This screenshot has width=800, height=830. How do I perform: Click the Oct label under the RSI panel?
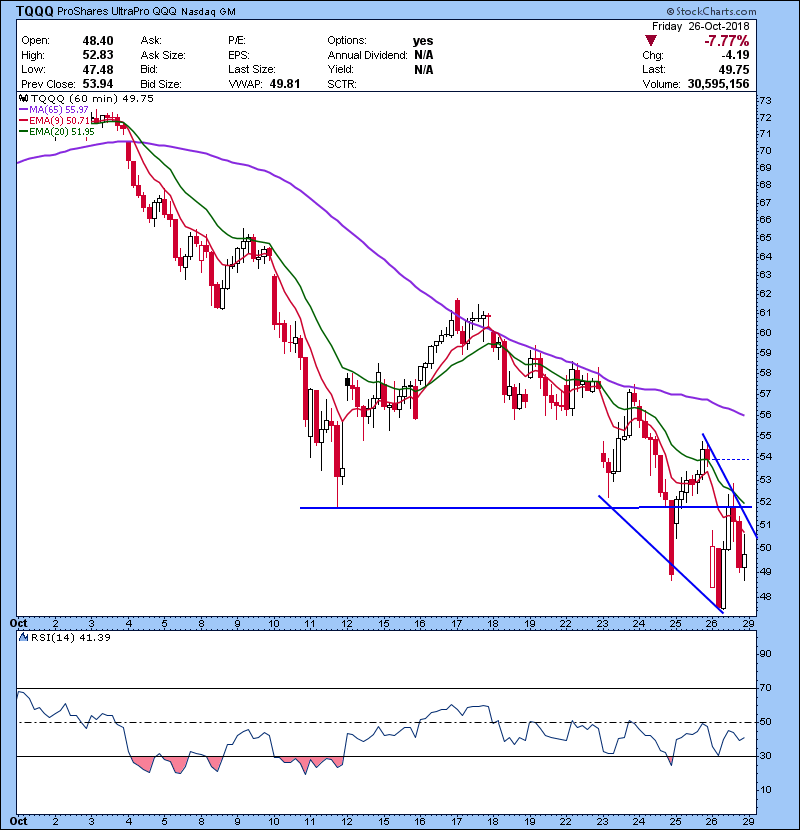click(19, 821)
